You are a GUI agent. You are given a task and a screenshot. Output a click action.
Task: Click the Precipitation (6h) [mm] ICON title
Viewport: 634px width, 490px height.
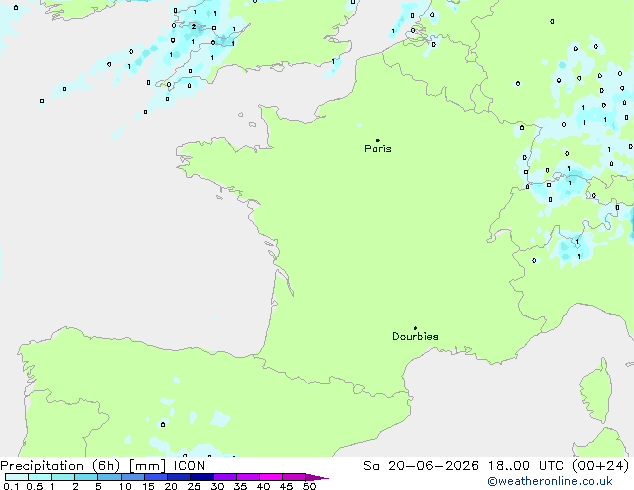pyautogui.click(x=103, y=466)
